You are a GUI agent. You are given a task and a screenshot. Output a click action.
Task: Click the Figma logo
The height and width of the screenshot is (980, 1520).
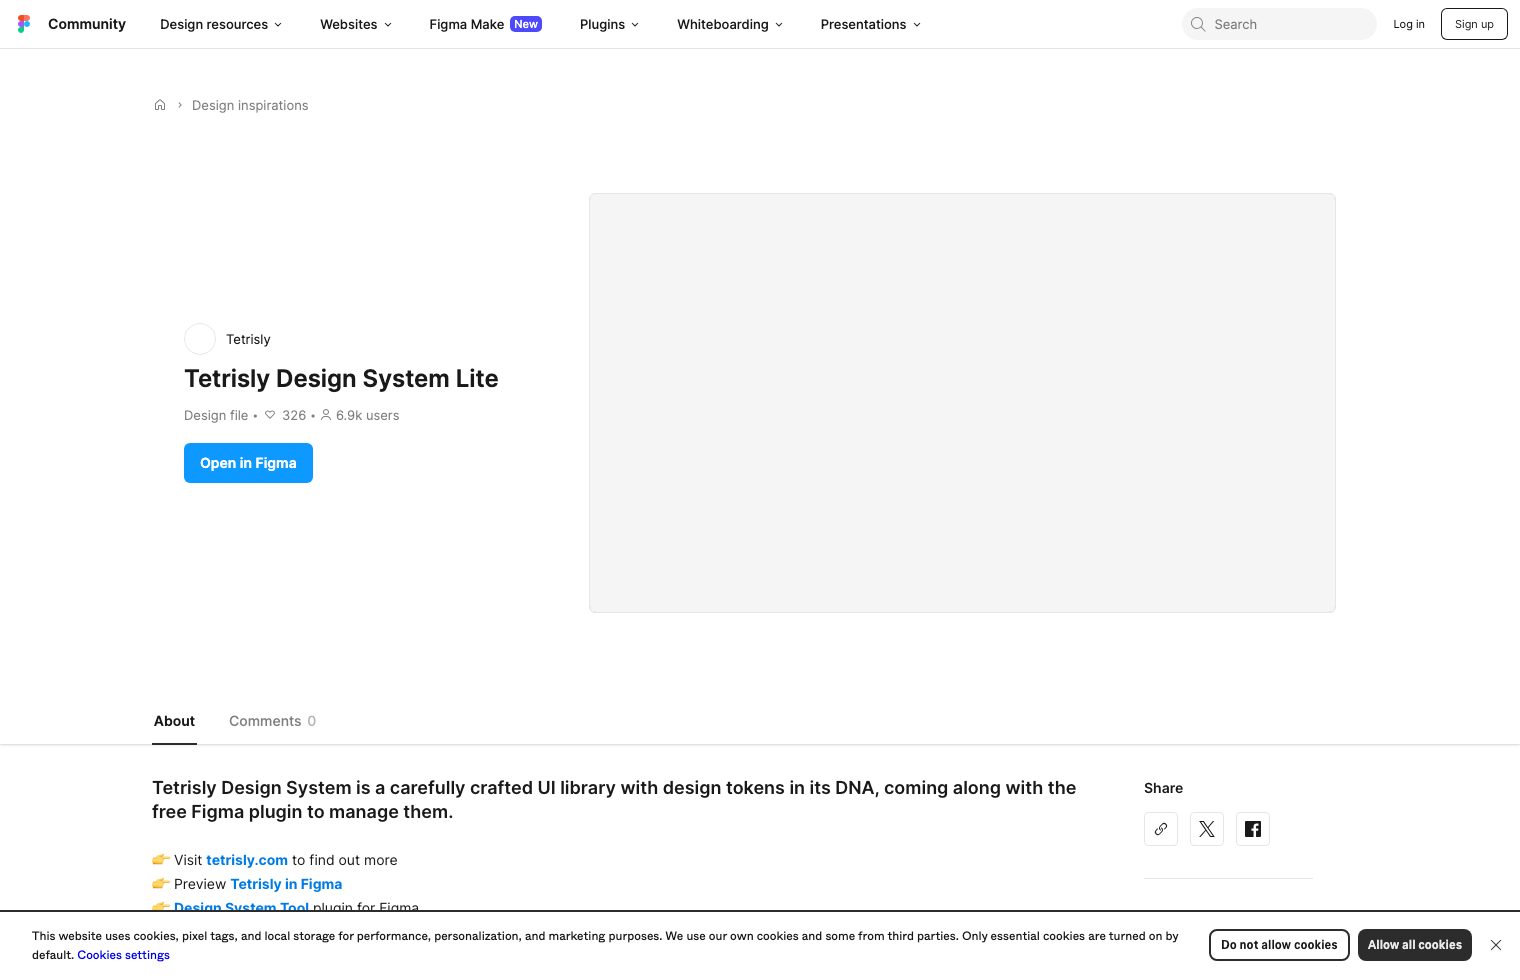[24, 23]
